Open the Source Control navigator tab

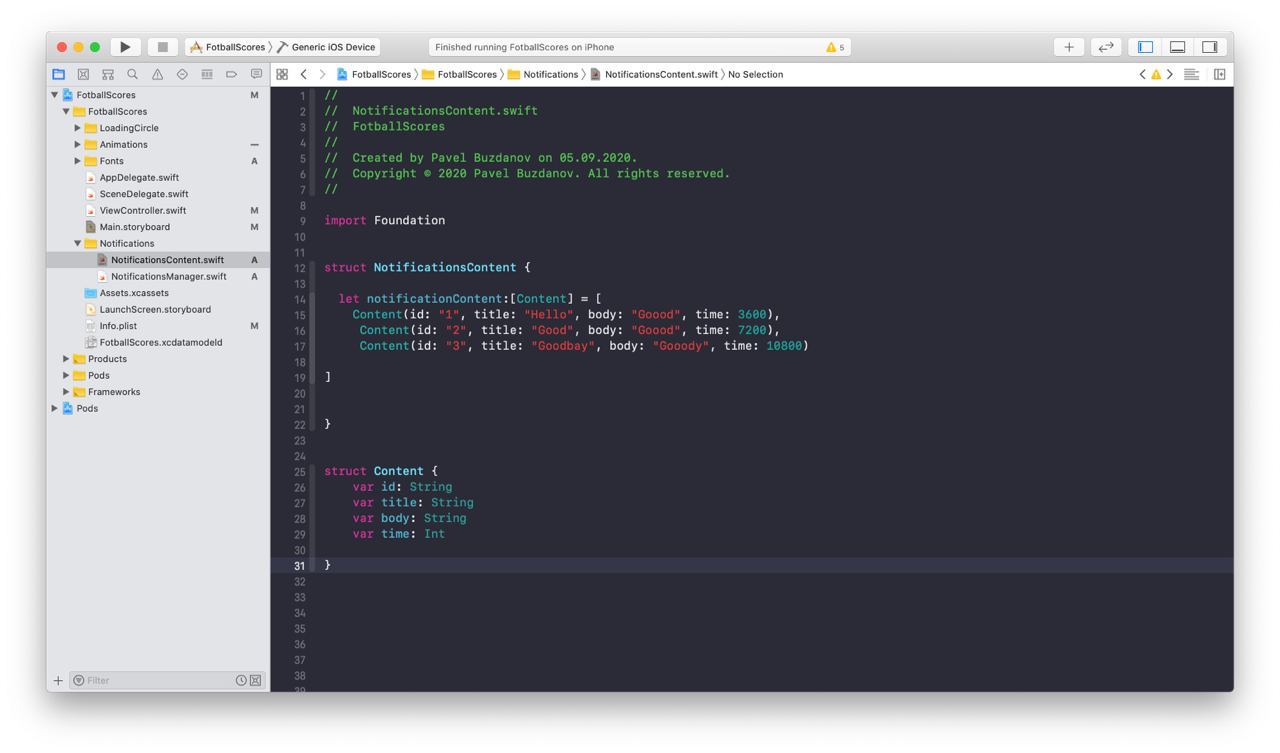pos(83,74)
